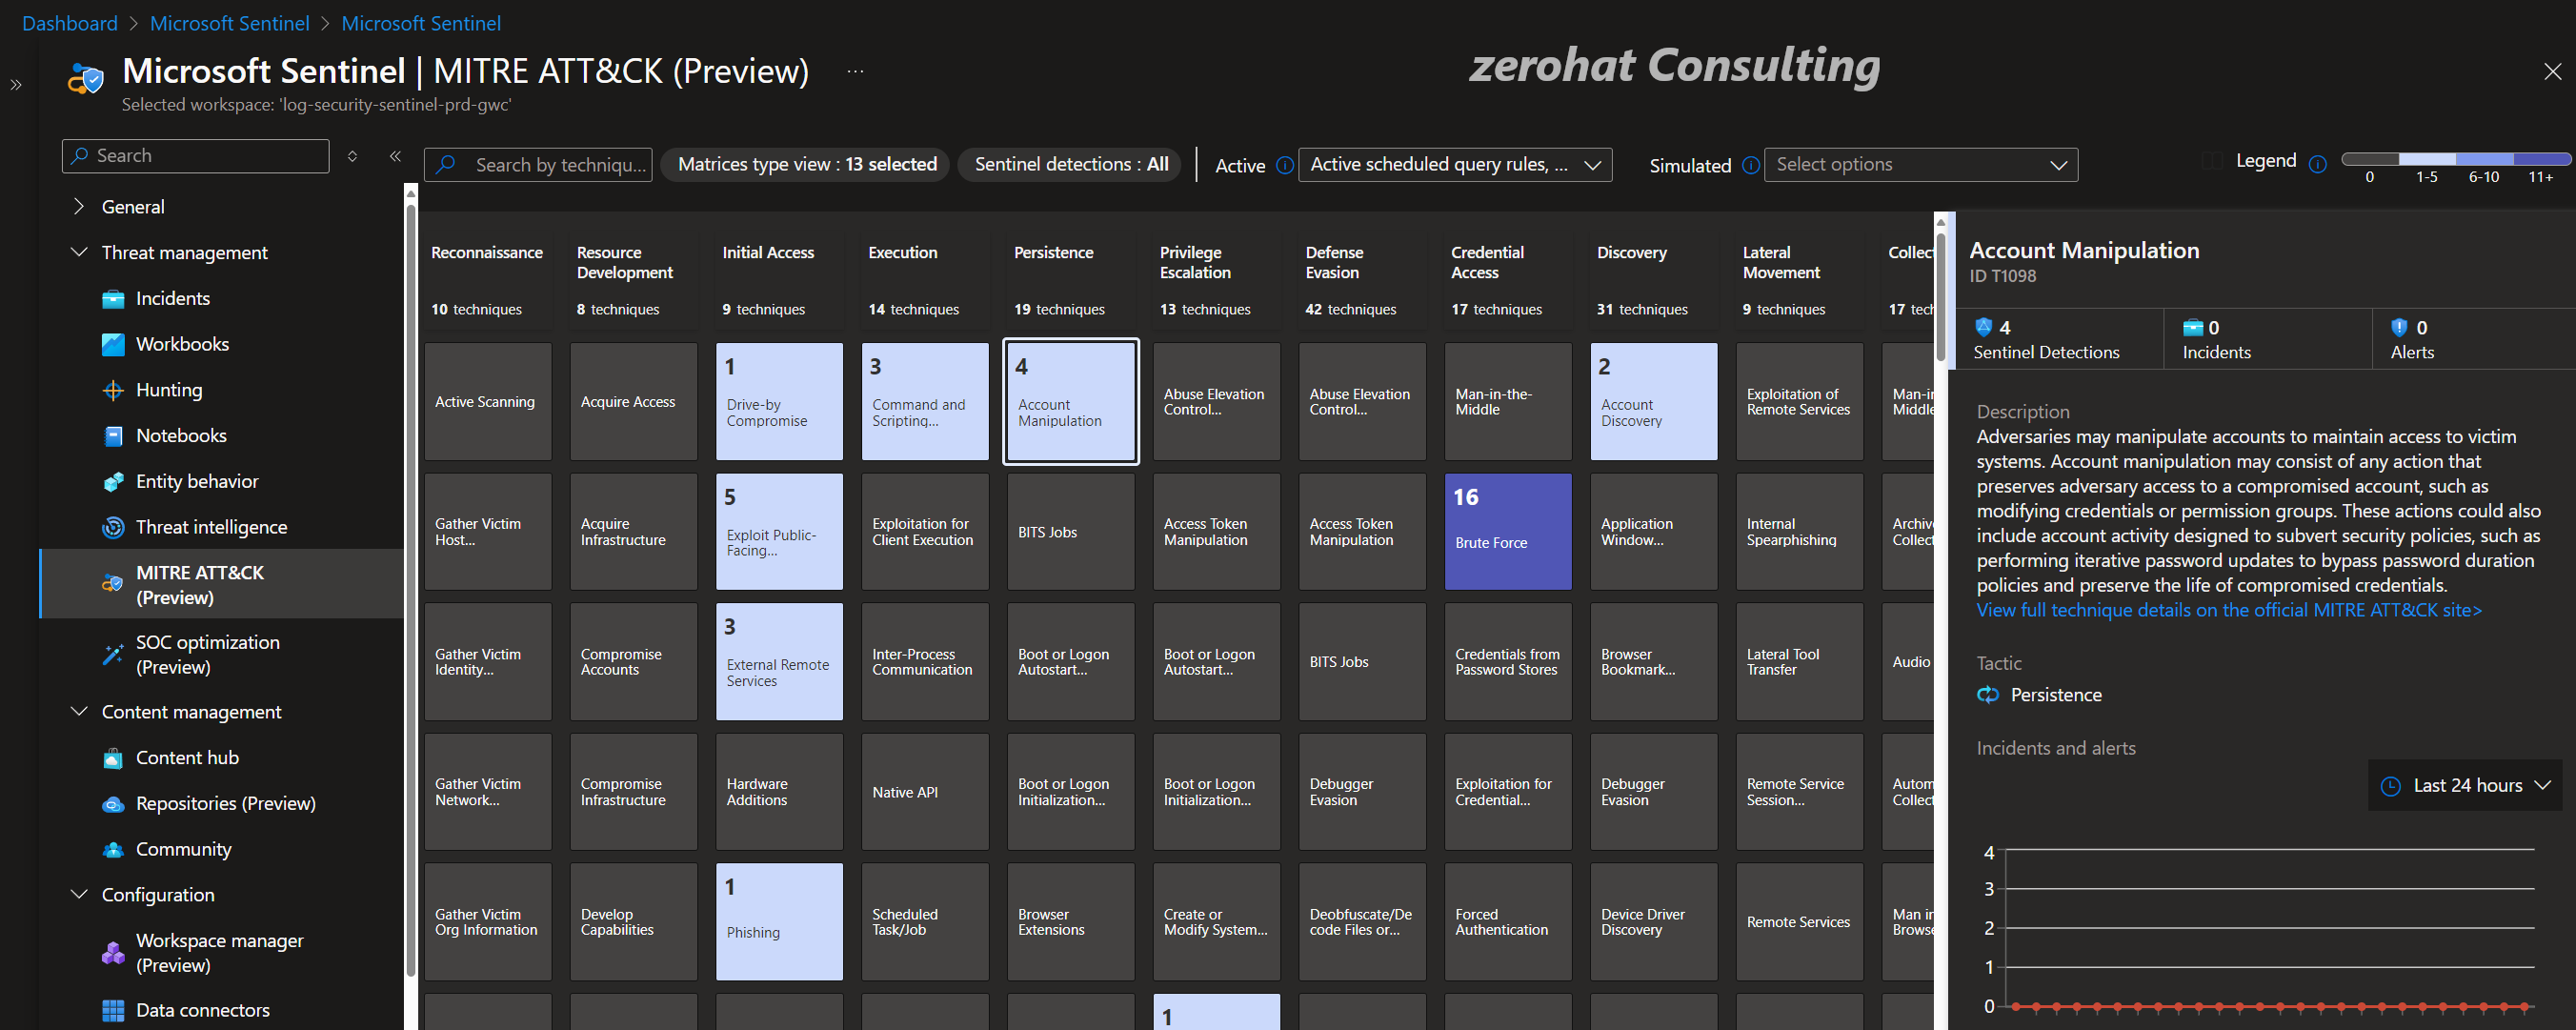Viewport: 2576px width, 1030px height.
Task: Focus Search by technique field
Action: coord(538,165)
